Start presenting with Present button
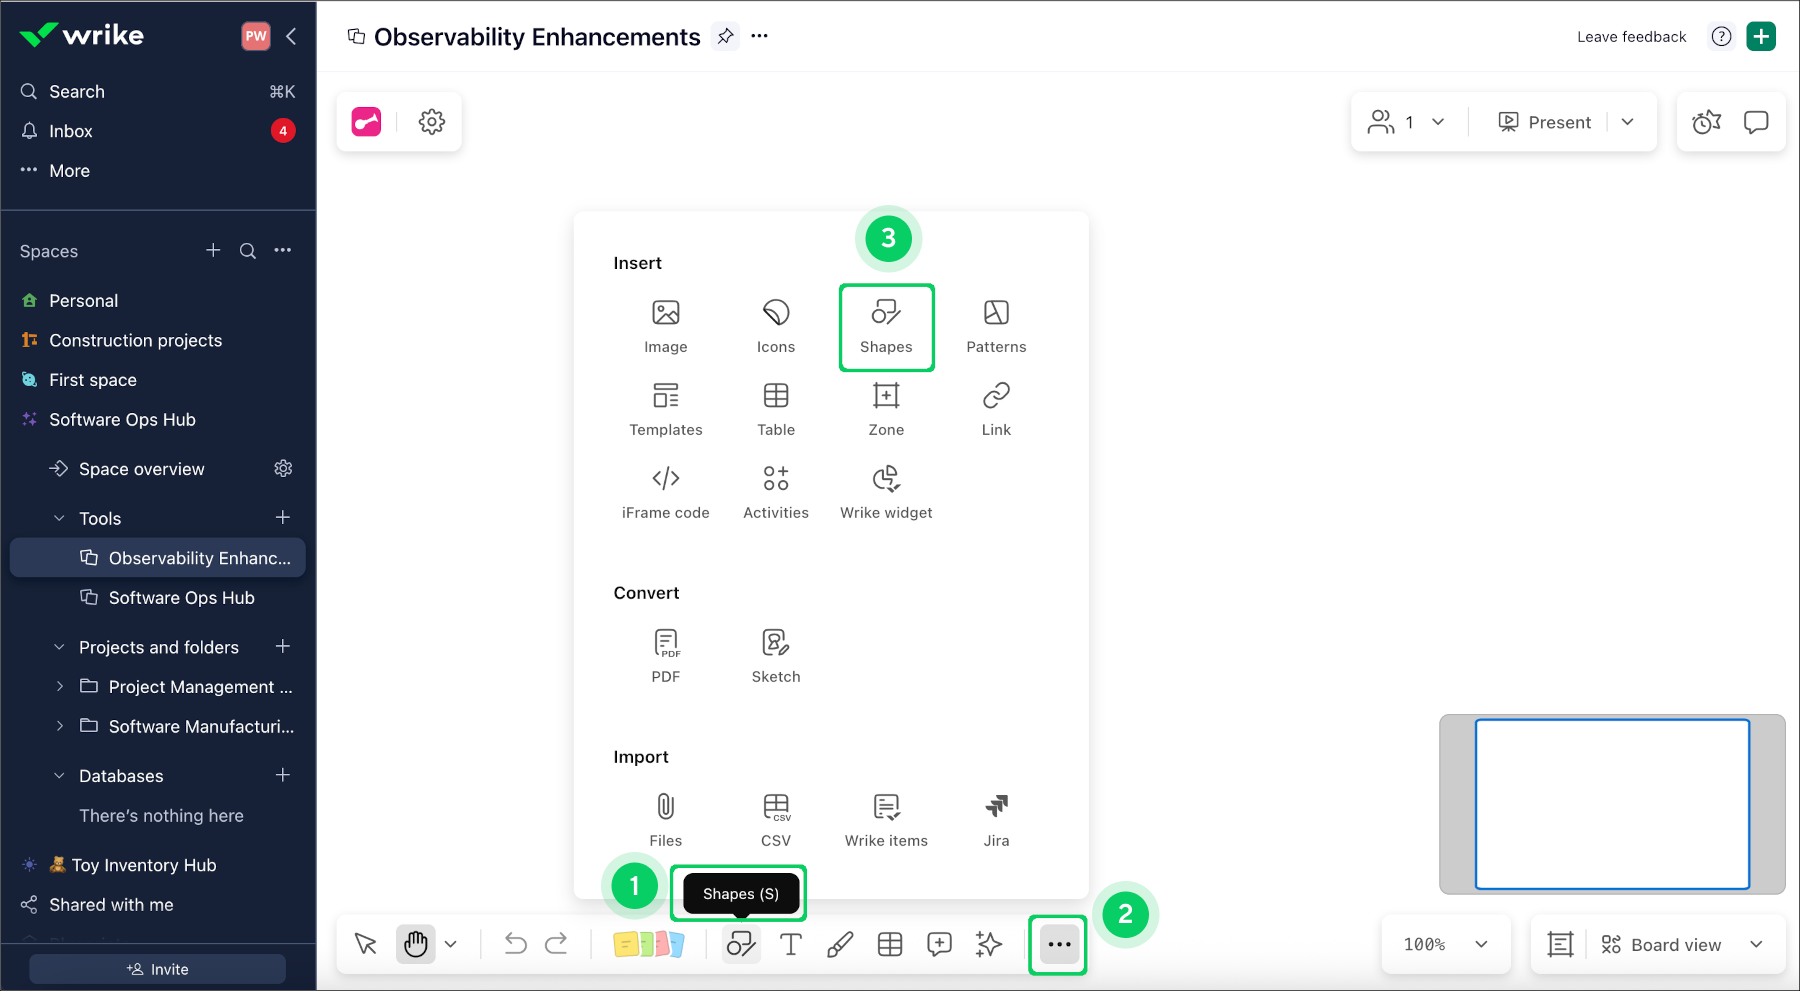 pos(1544,122)
